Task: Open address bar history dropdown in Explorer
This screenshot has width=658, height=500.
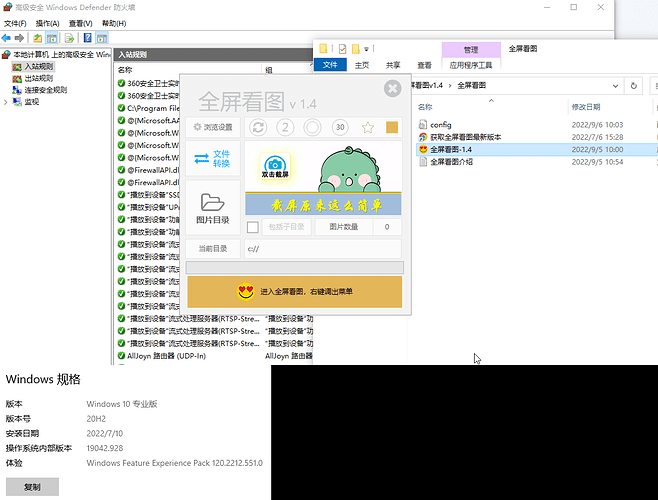Action: click(615, 86)
